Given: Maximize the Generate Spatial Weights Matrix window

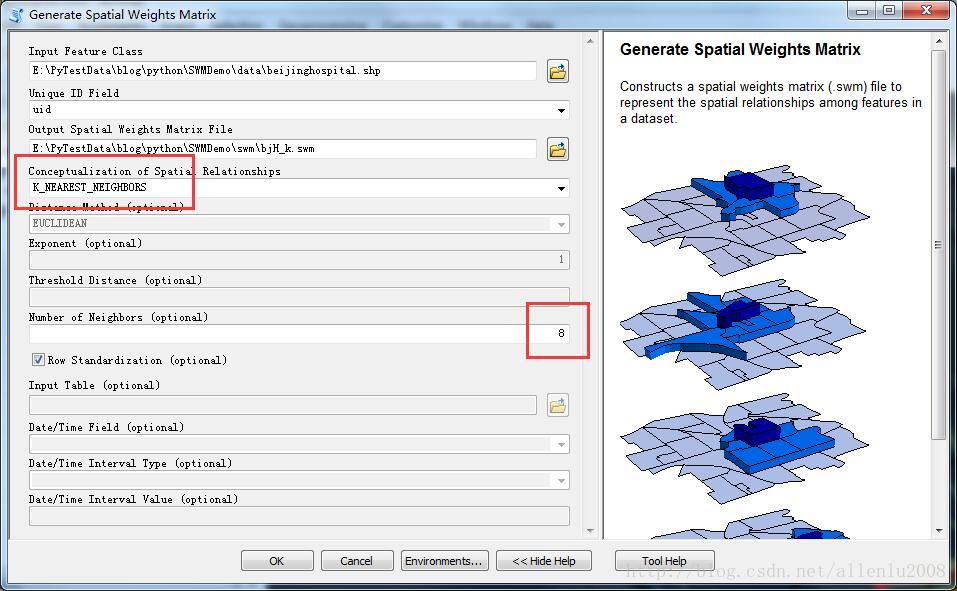Looking at the screenshot, I should click(x=889, y=10).
